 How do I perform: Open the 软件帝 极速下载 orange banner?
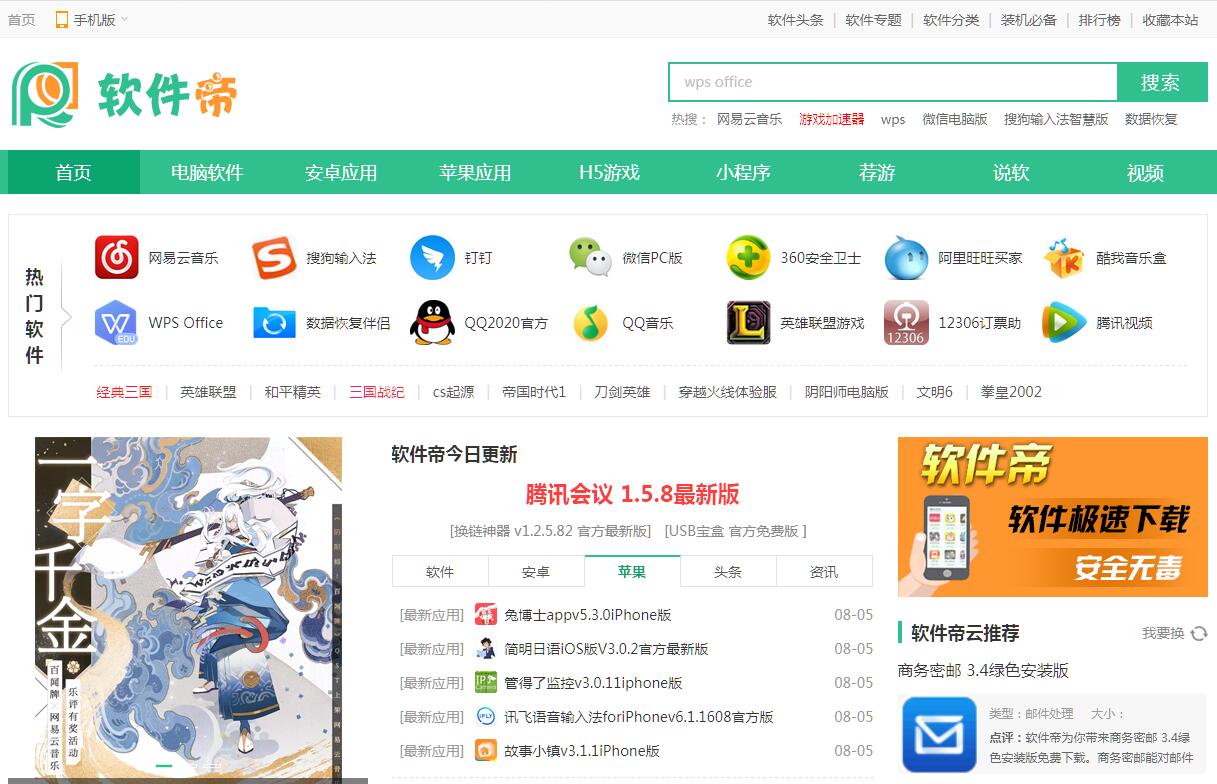pos(1052,517)
